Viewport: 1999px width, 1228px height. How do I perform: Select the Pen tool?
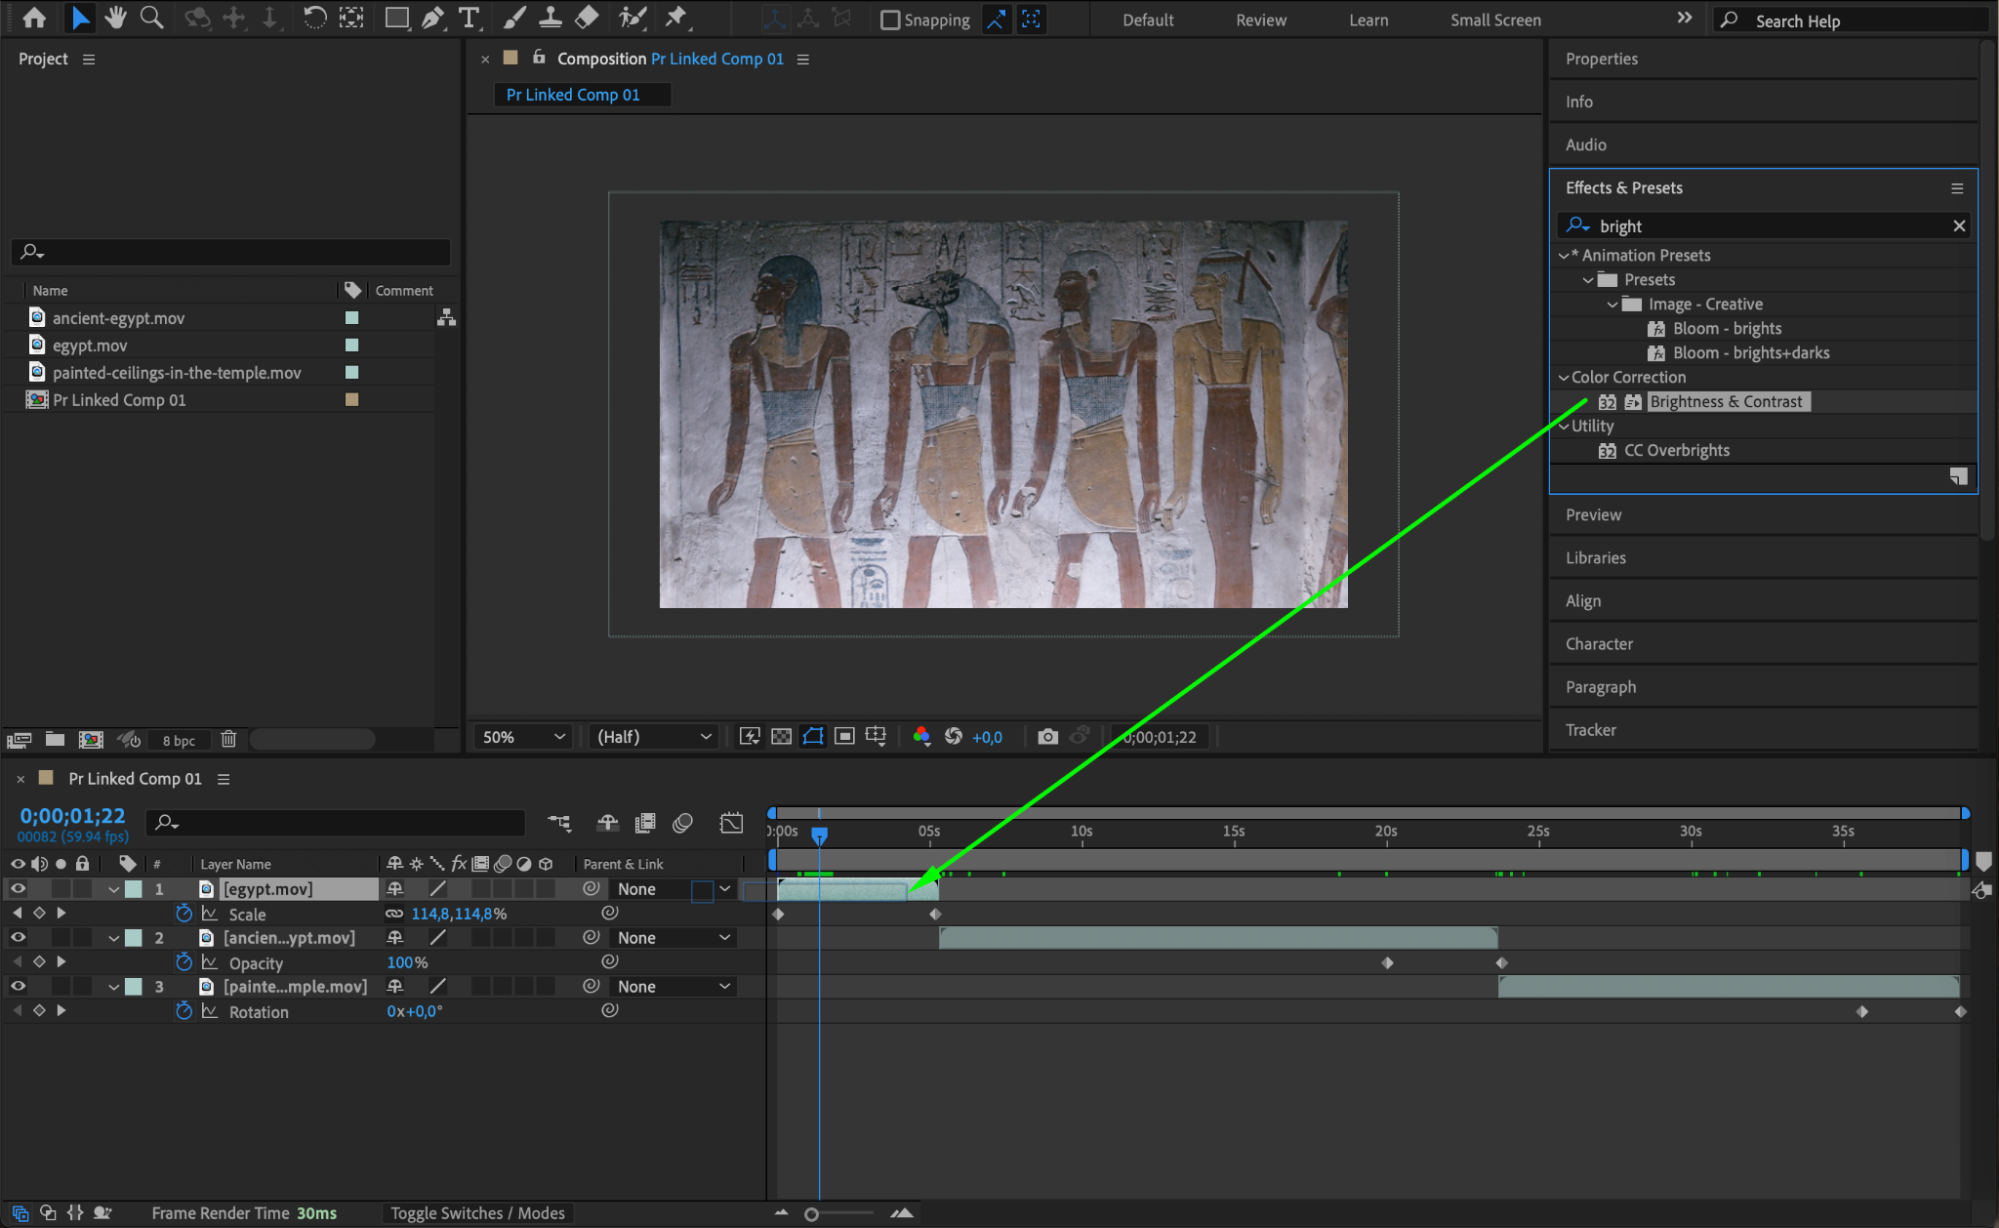coord(432,17)
